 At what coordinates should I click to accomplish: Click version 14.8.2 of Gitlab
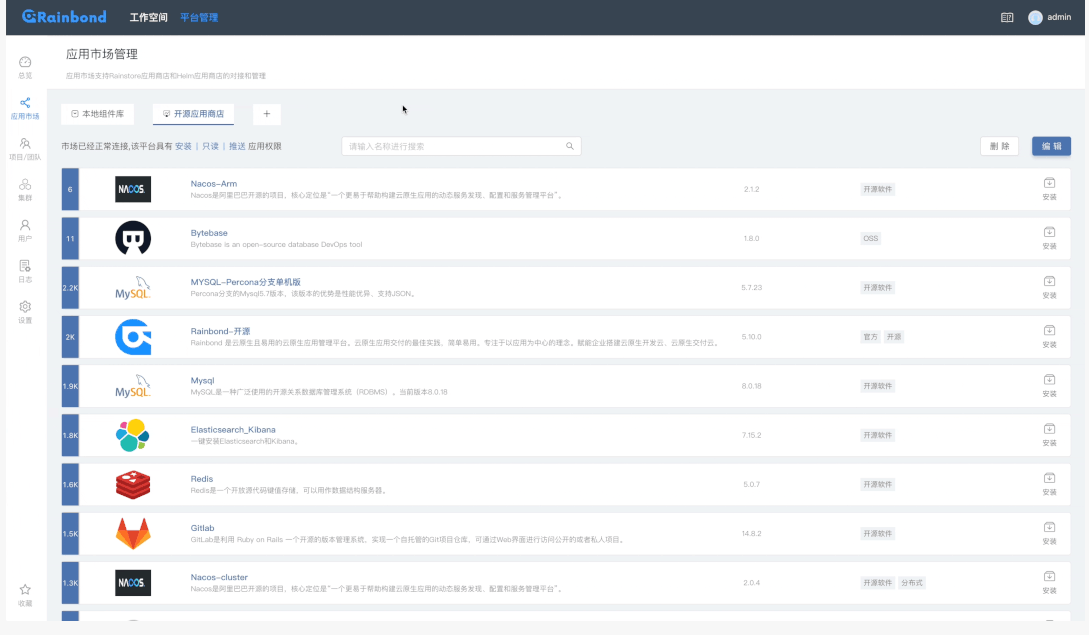tap(751, 534)
